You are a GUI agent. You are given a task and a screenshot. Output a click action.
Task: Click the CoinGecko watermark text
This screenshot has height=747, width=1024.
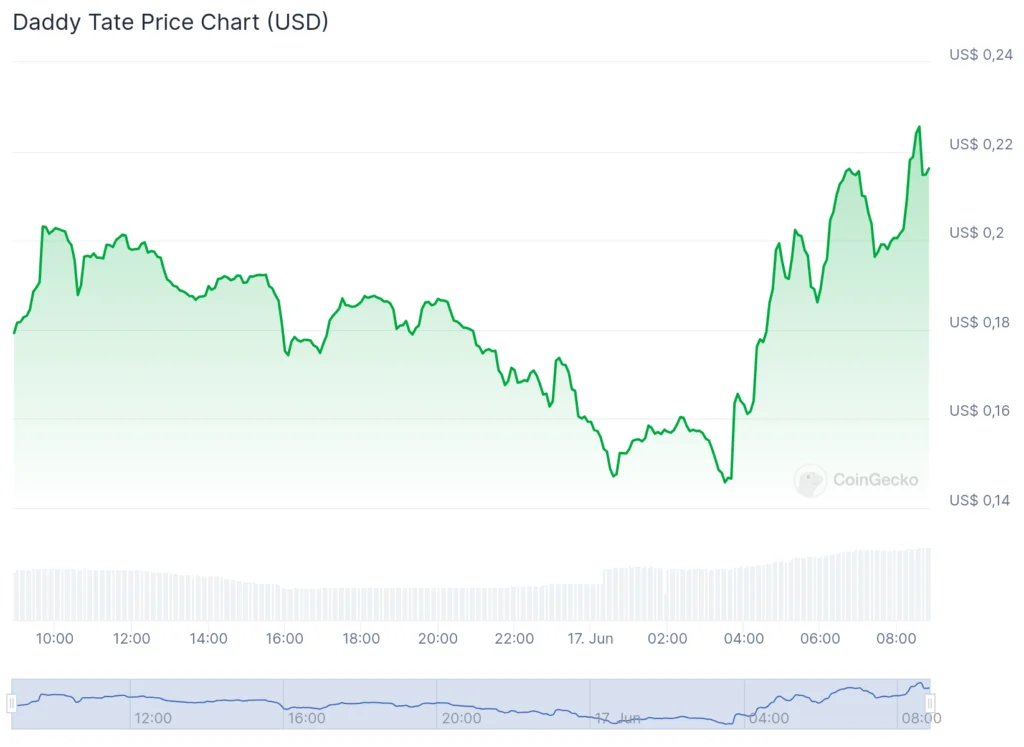pos(875,480)
